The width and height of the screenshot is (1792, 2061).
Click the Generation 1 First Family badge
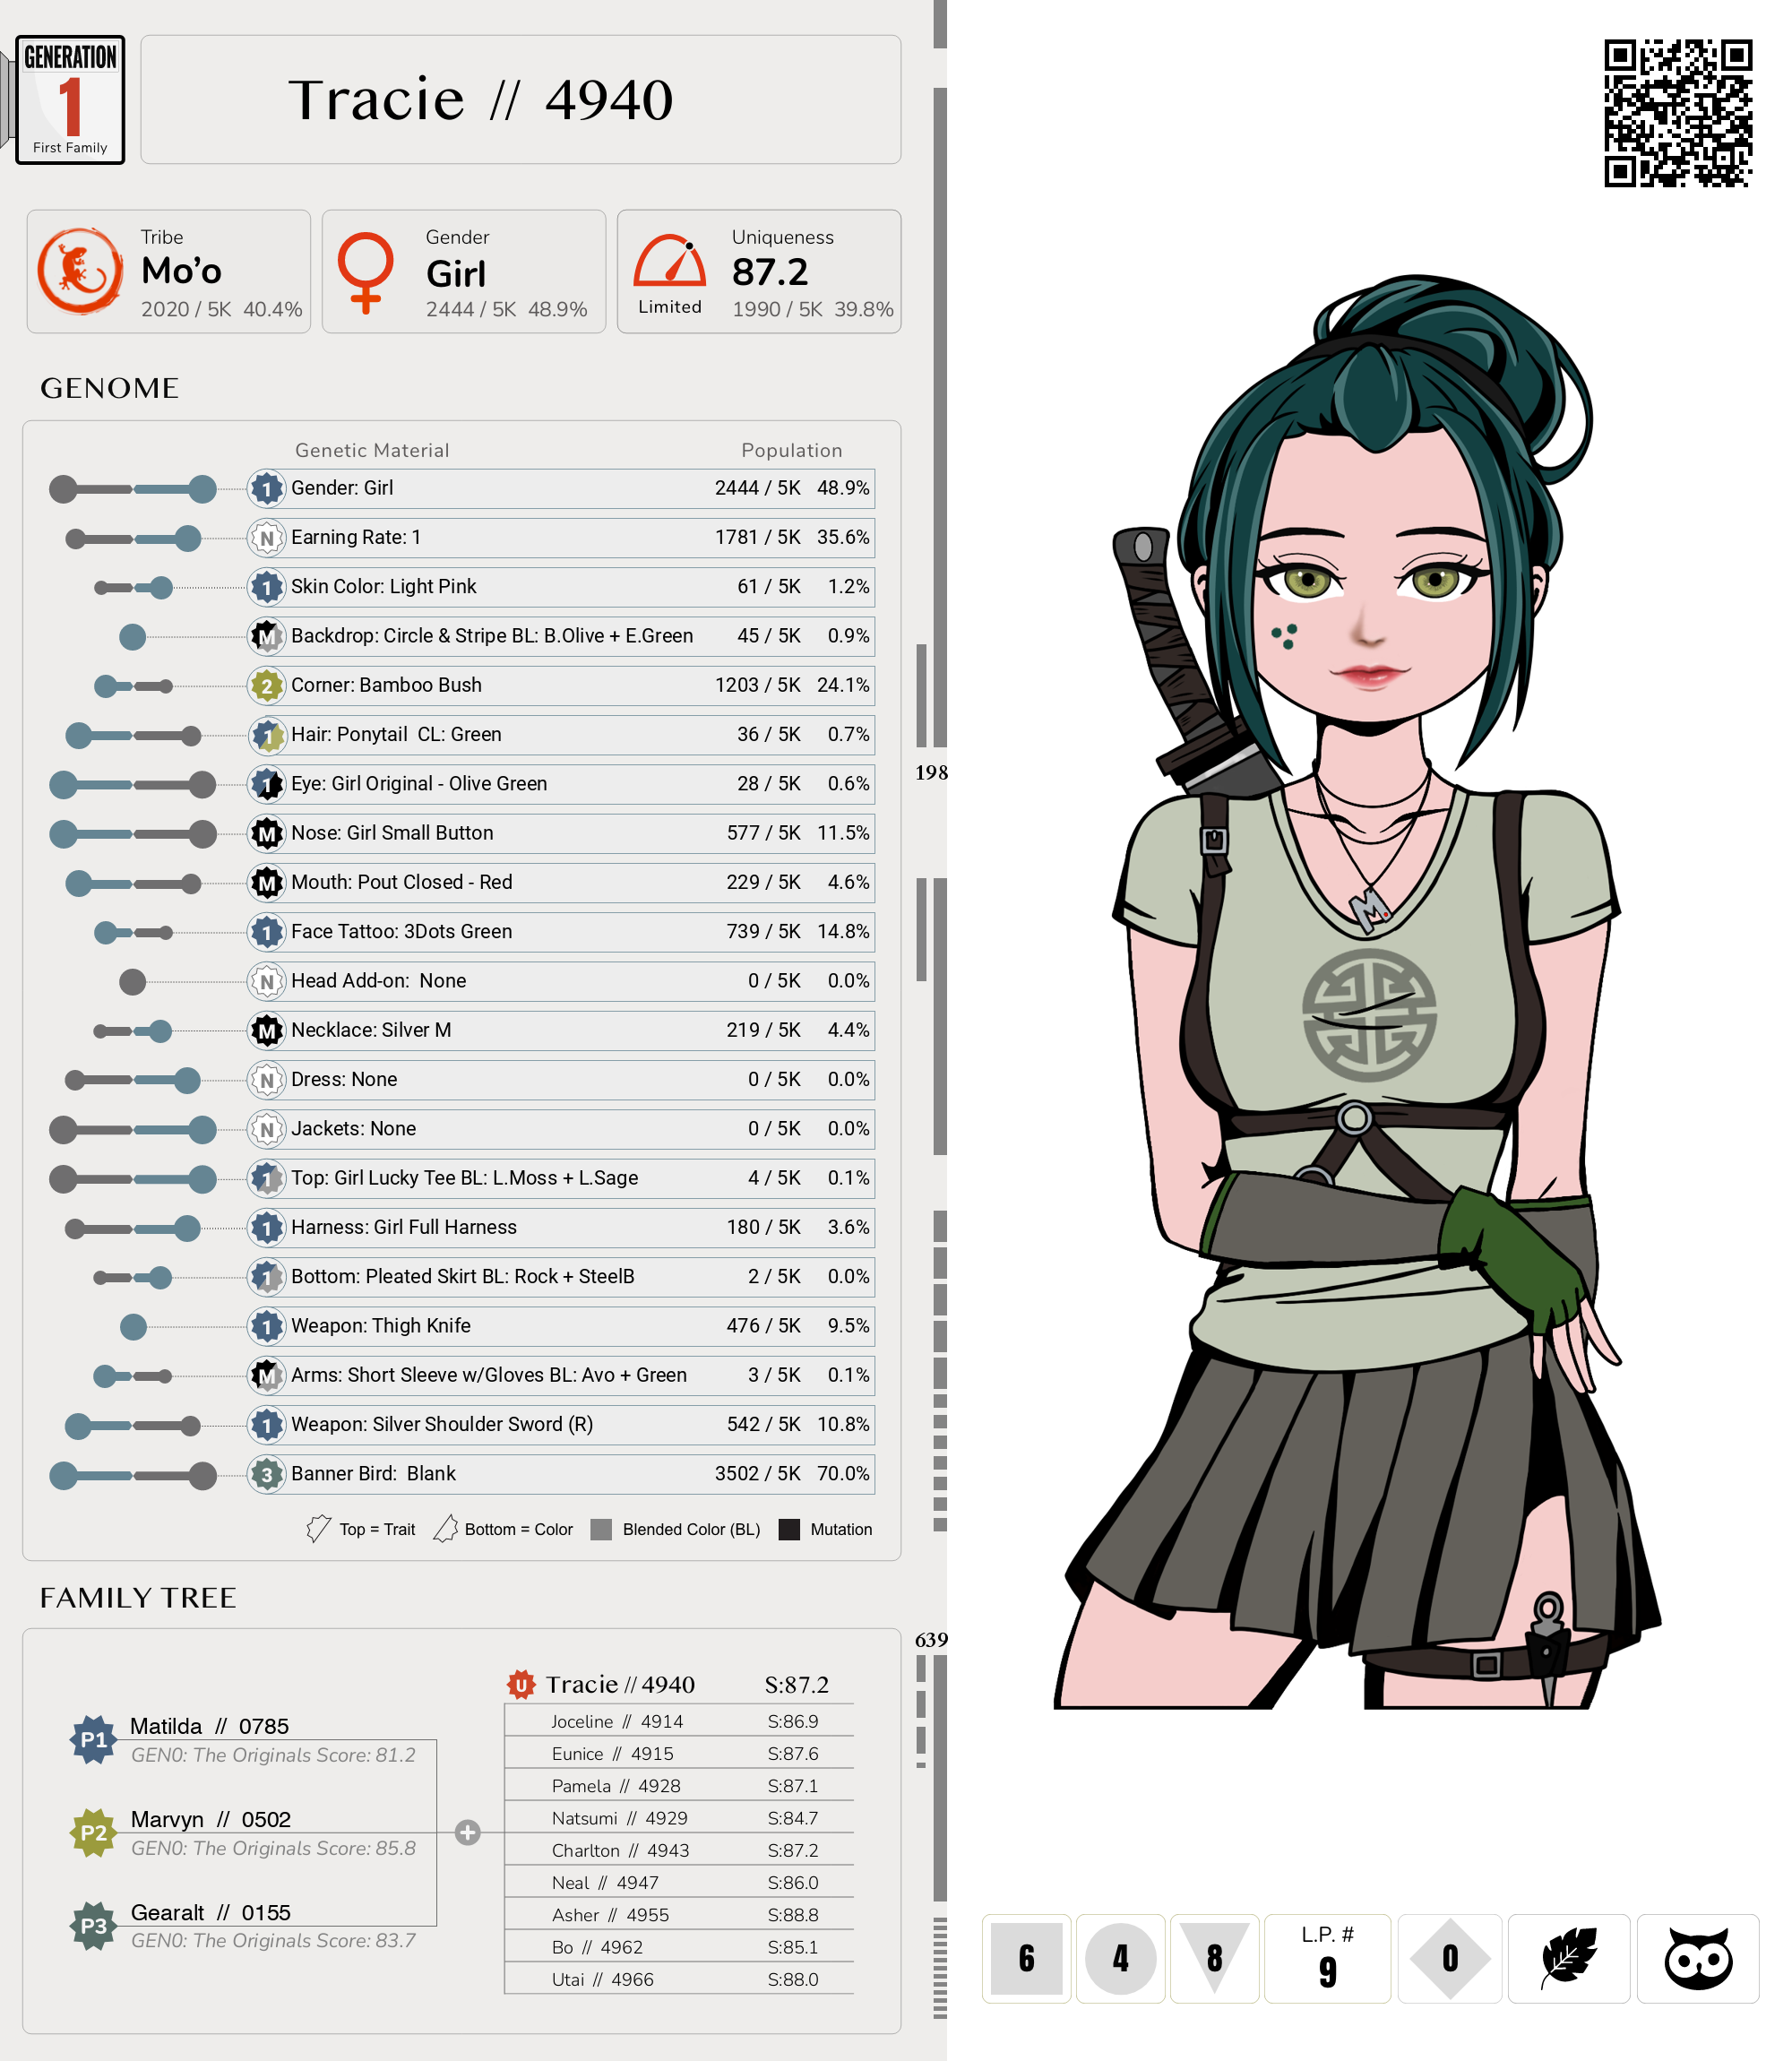pyautogui.click(x=70, y=100)
